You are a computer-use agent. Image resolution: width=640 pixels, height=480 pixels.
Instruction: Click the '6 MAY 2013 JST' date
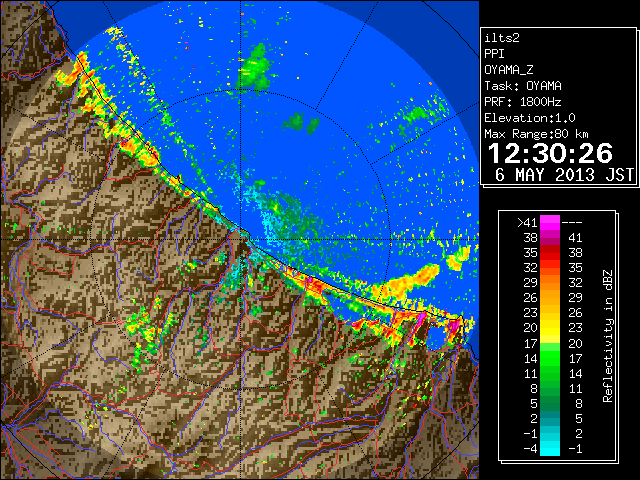coord(564,175)
